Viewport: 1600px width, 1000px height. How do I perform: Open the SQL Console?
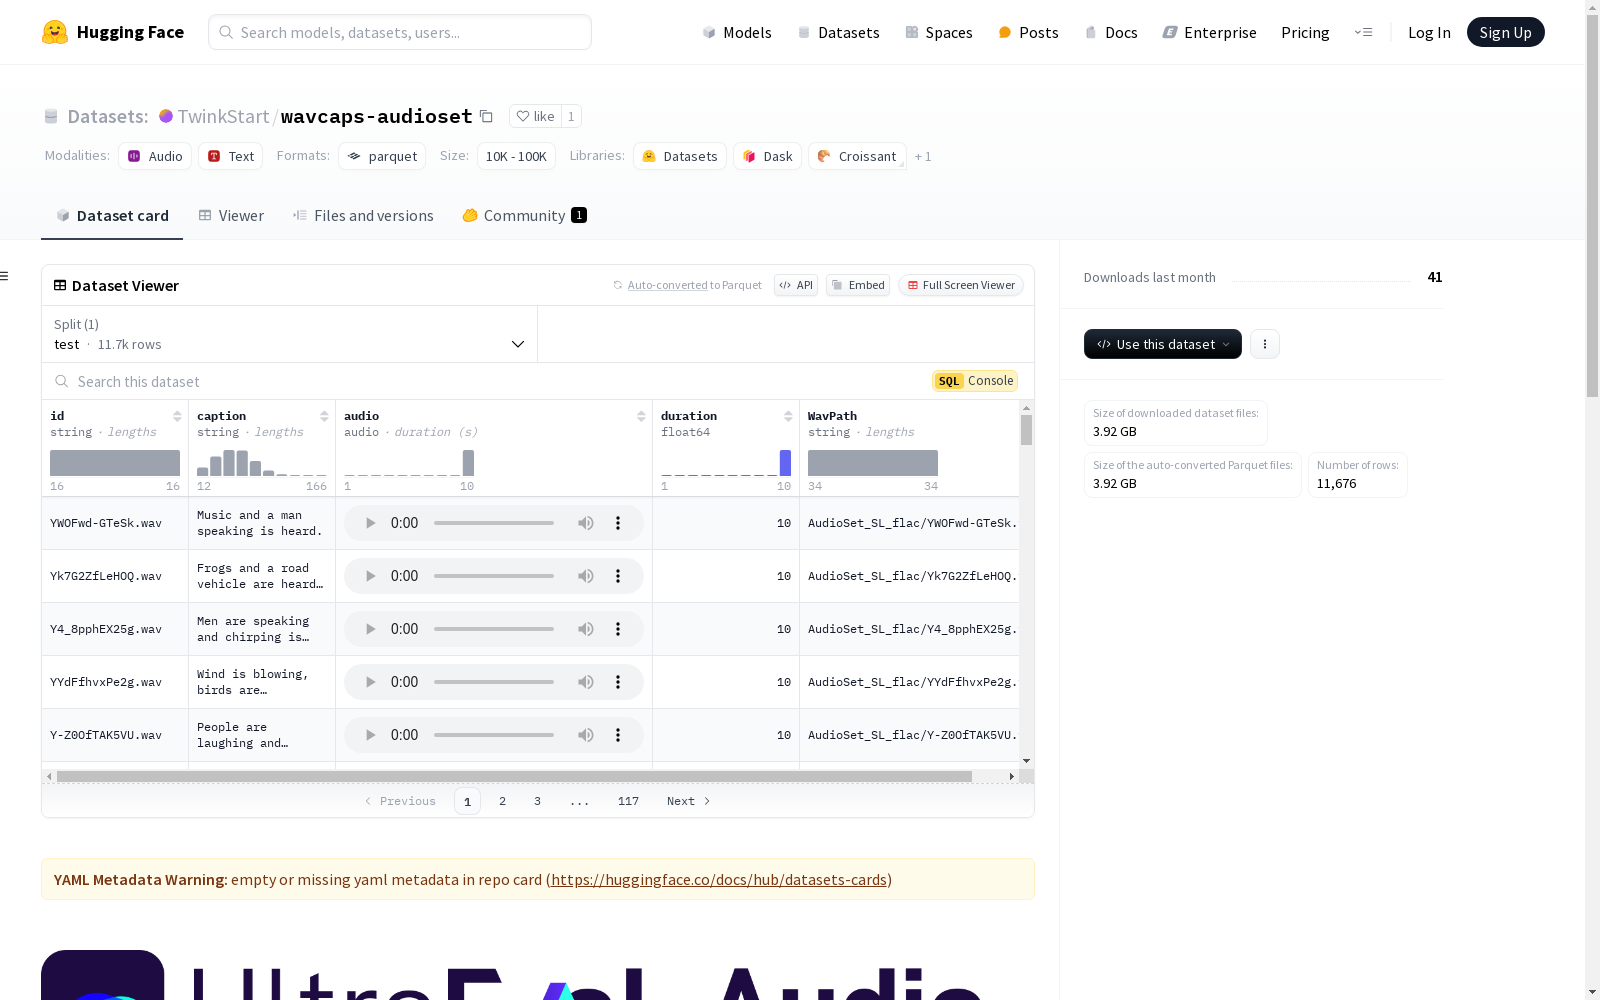[975, 381]
